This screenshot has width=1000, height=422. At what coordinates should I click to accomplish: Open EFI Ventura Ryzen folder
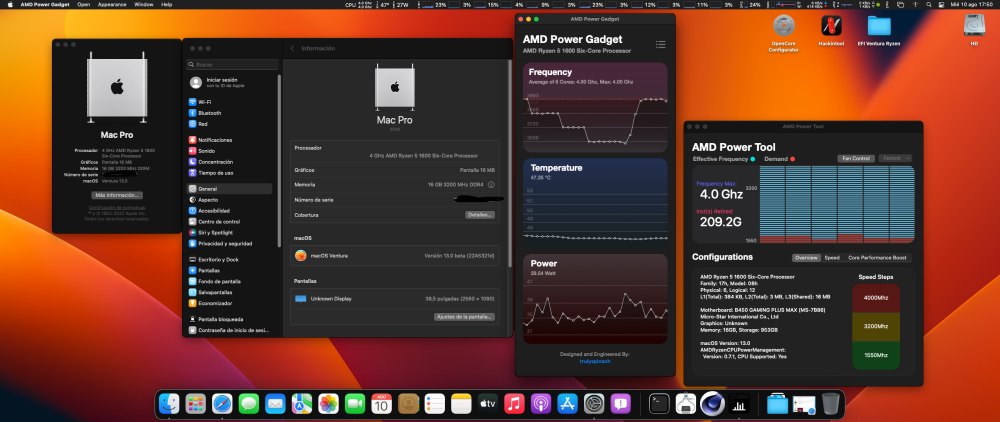coord(879,26)
